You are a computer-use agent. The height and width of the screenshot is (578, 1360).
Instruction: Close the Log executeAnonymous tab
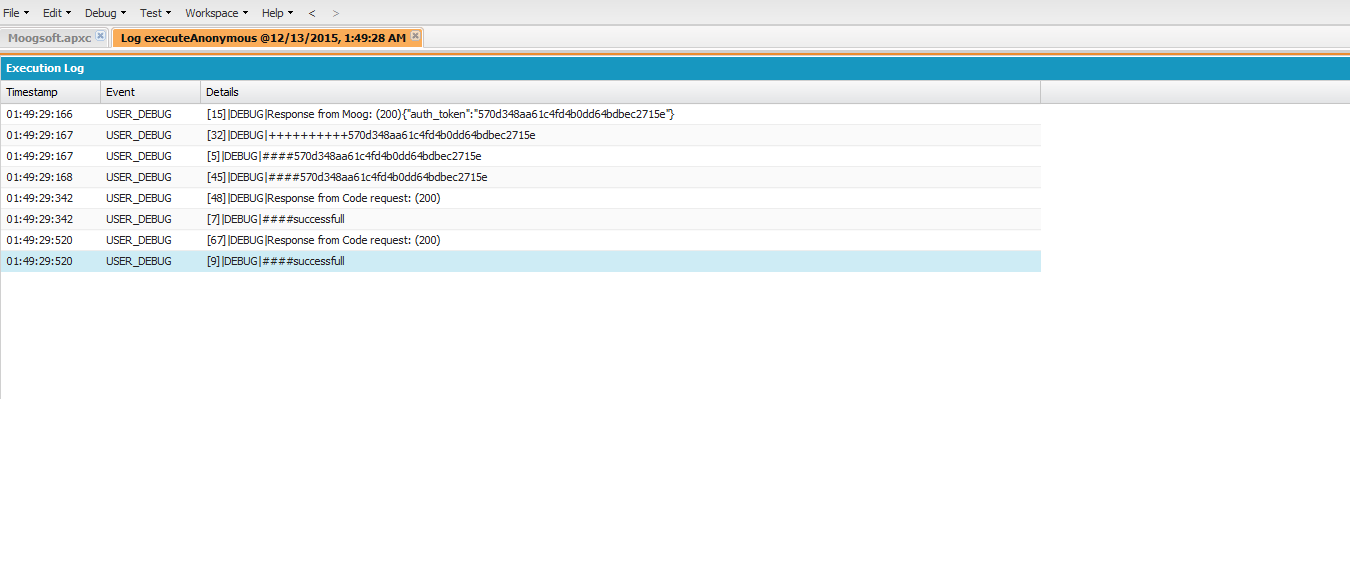415,36
